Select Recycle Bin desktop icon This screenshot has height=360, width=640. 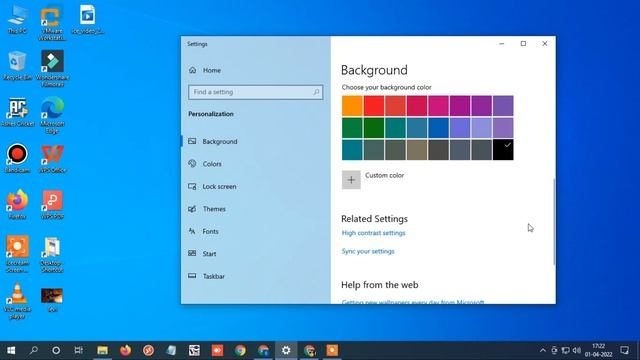(17, 66)
